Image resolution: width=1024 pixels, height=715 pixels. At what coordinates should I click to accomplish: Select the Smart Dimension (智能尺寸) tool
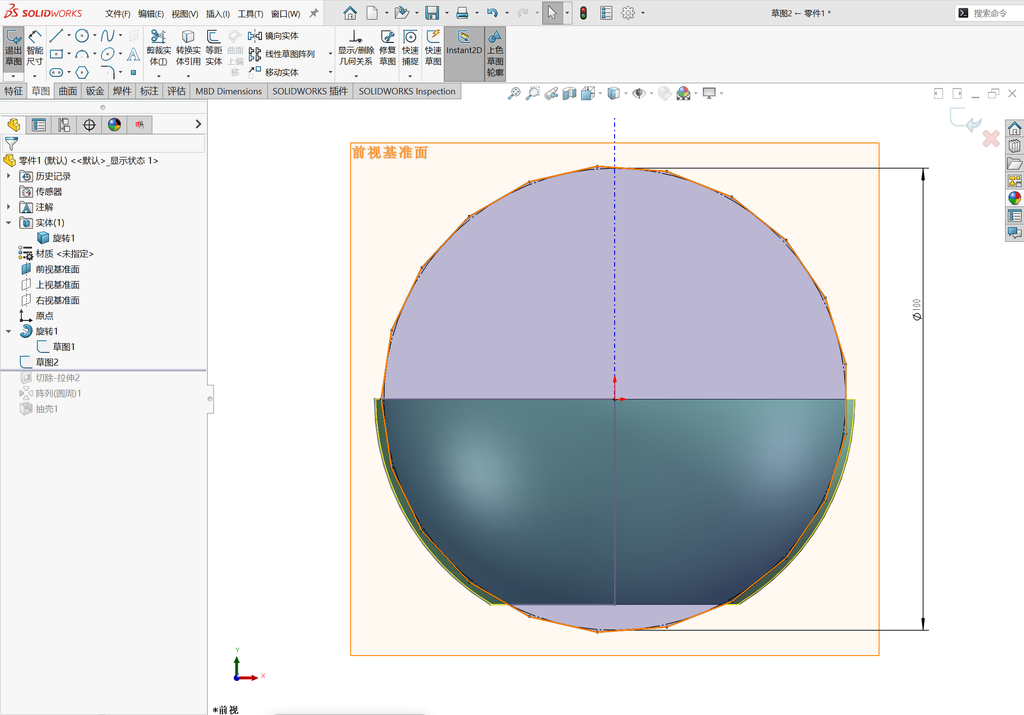tap(35, 48)
